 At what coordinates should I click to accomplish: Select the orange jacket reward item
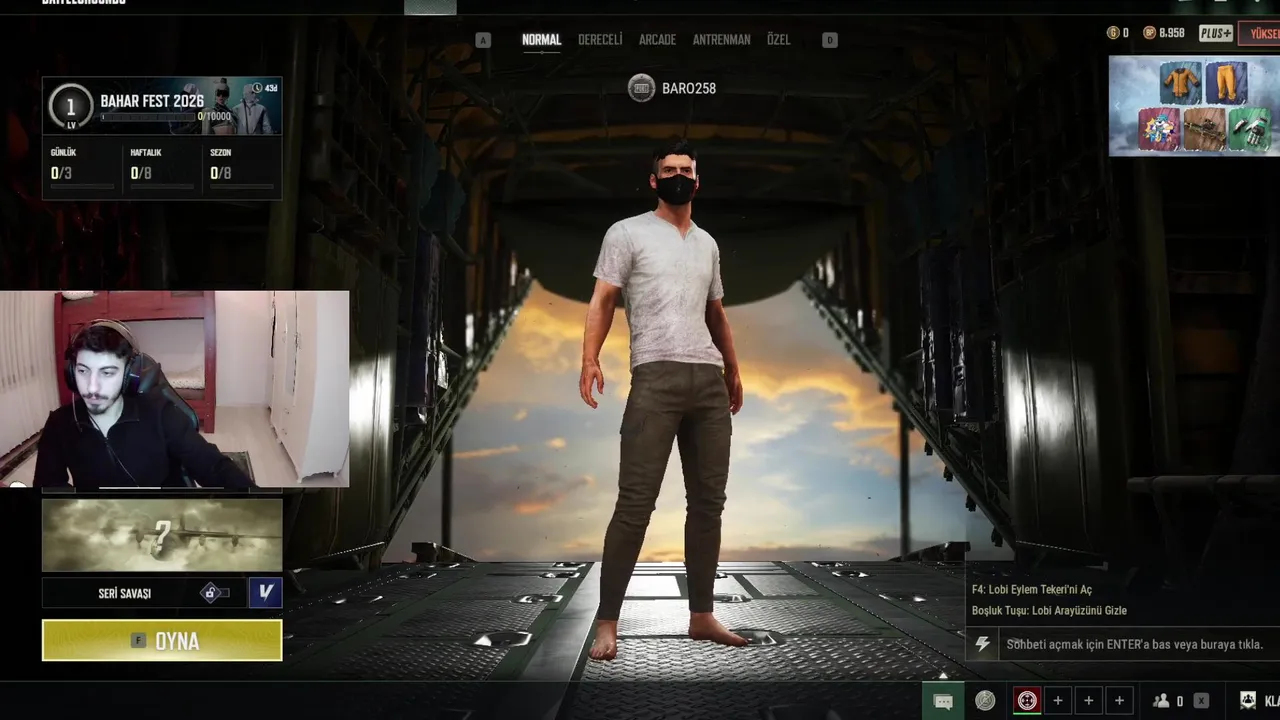pos(1181,82)
